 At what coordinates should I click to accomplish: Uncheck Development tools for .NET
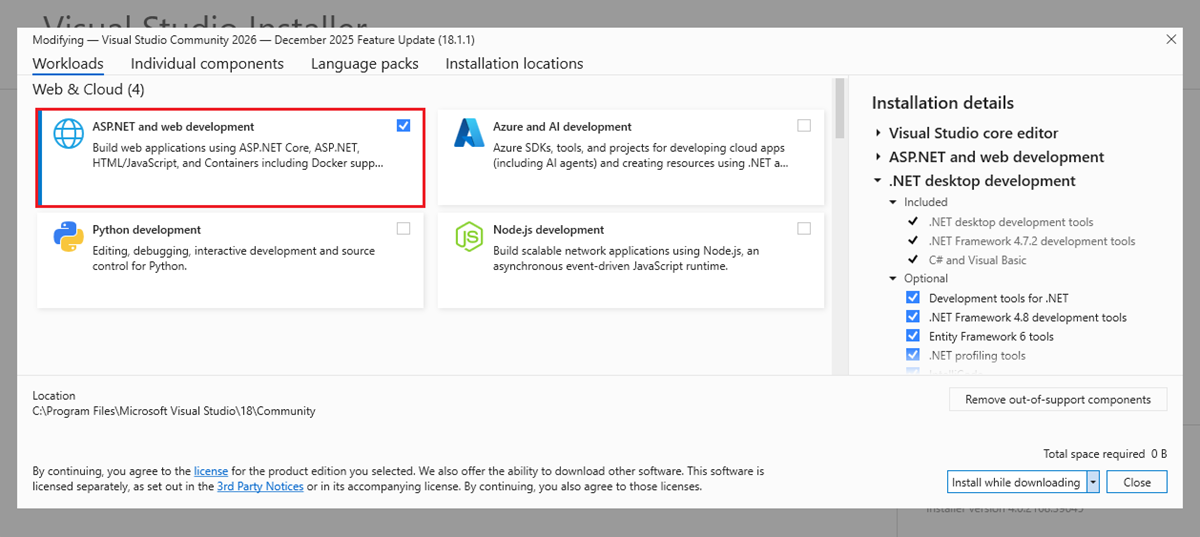click(x=912, y=298)
